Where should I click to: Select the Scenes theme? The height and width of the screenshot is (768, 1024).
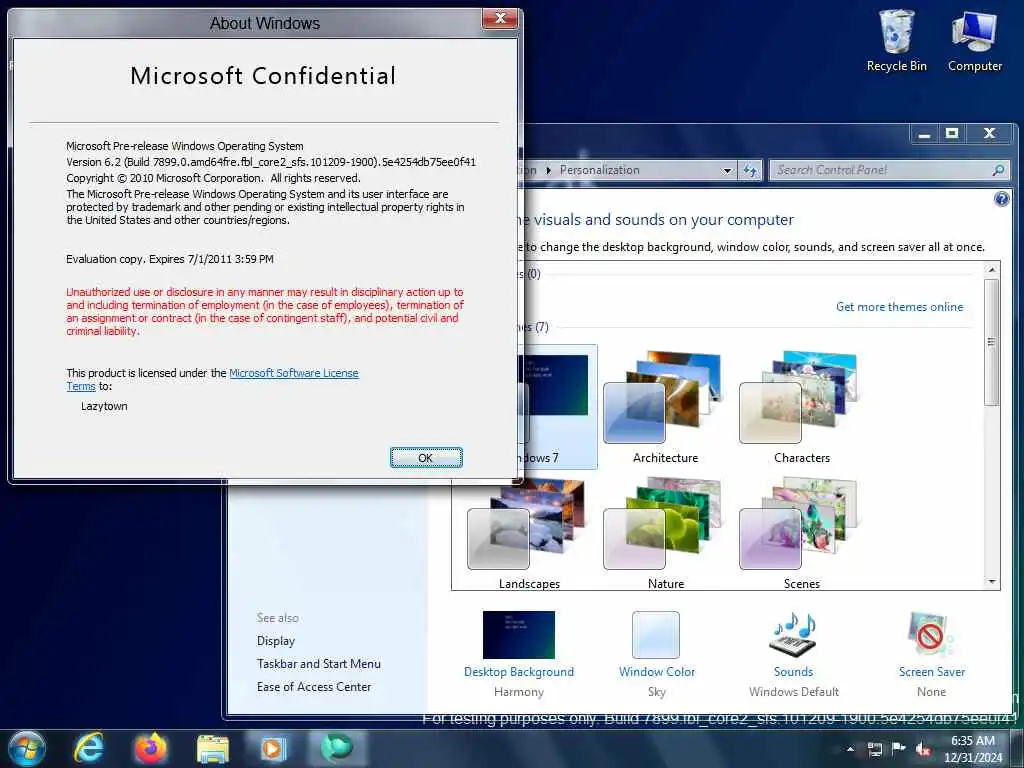pos(801,534)
